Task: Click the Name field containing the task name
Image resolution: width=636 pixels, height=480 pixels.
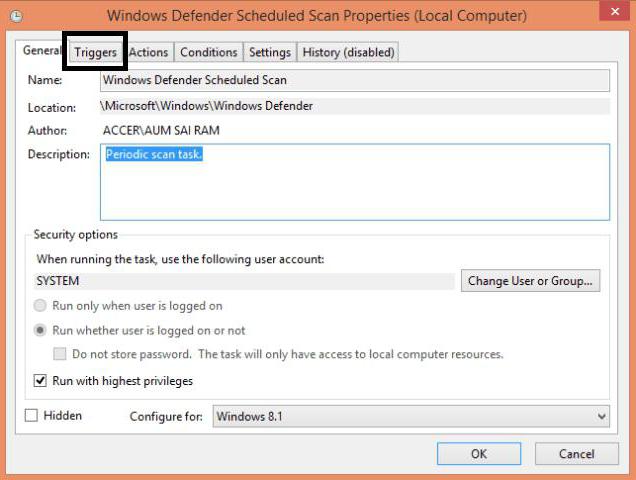Action: (x=355, y=80)
